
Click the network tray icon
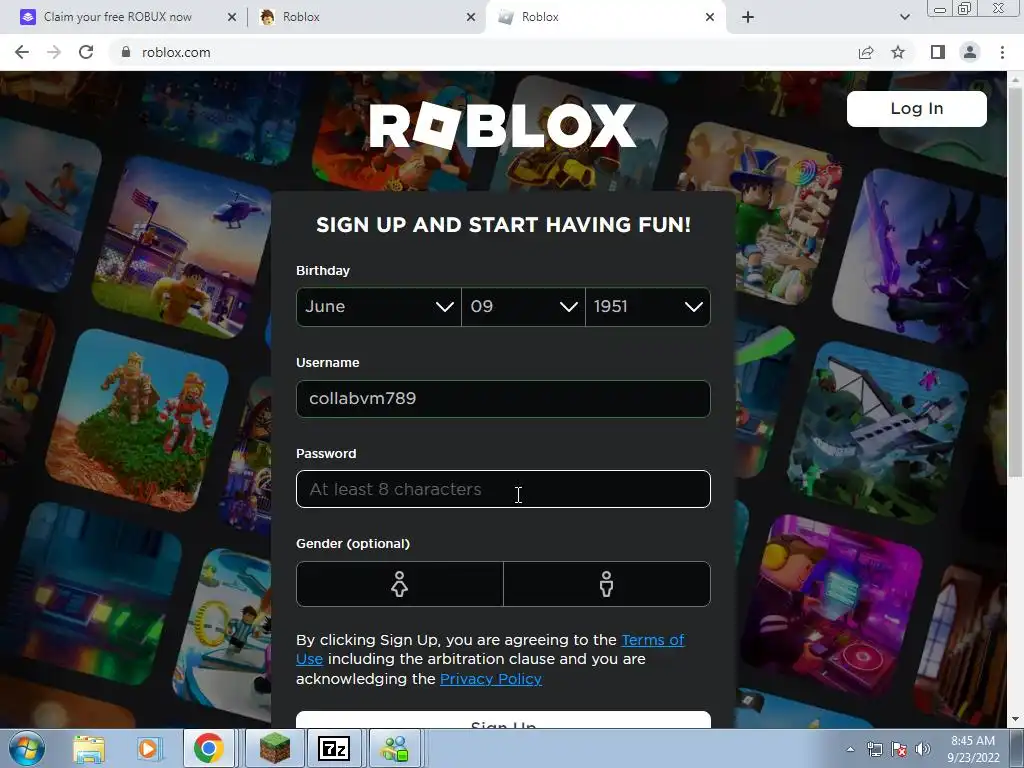[x=874, y=749]
